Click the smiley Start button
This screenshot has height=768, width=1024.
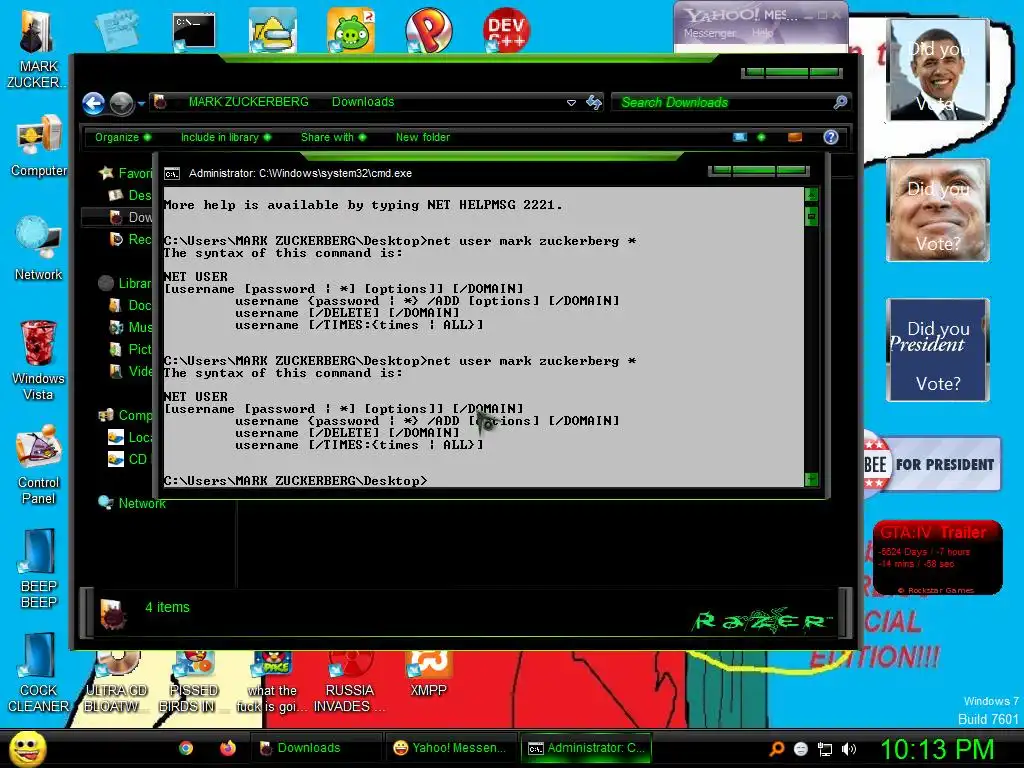tap(27, 748)
